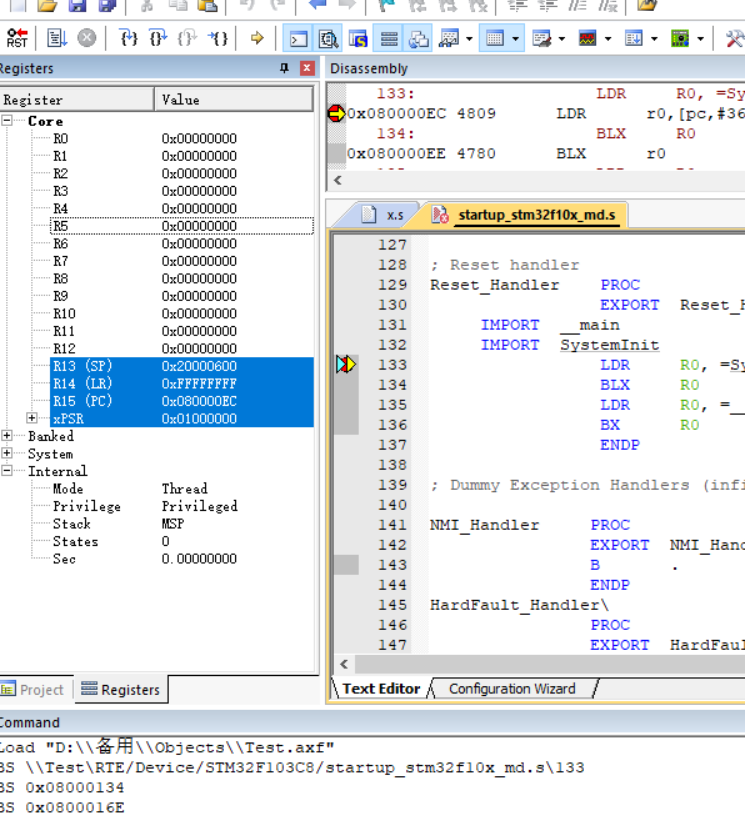Click the Run (F5) toolbar icon
The image size is (745, 836).
coord(56,38)
